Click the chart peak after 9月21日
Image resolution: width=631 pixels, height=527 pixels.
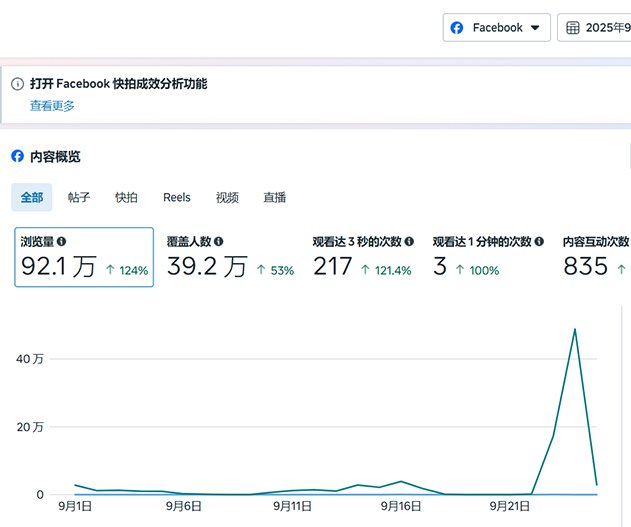tap(574, 329)
